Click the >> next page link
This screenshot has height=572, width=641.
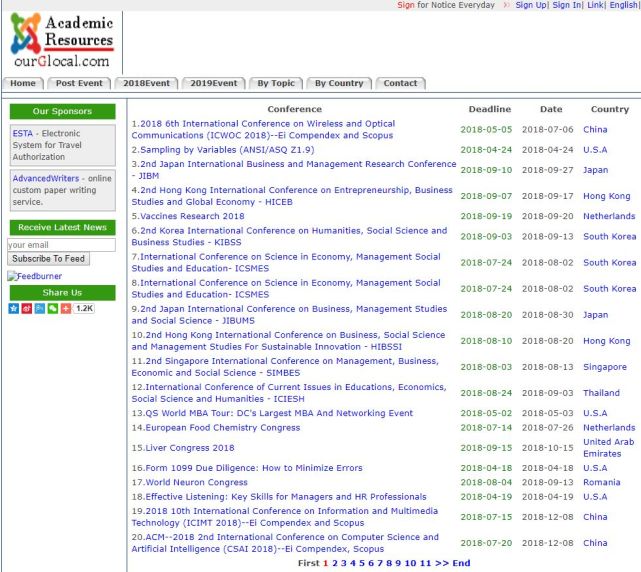[442, 563]
